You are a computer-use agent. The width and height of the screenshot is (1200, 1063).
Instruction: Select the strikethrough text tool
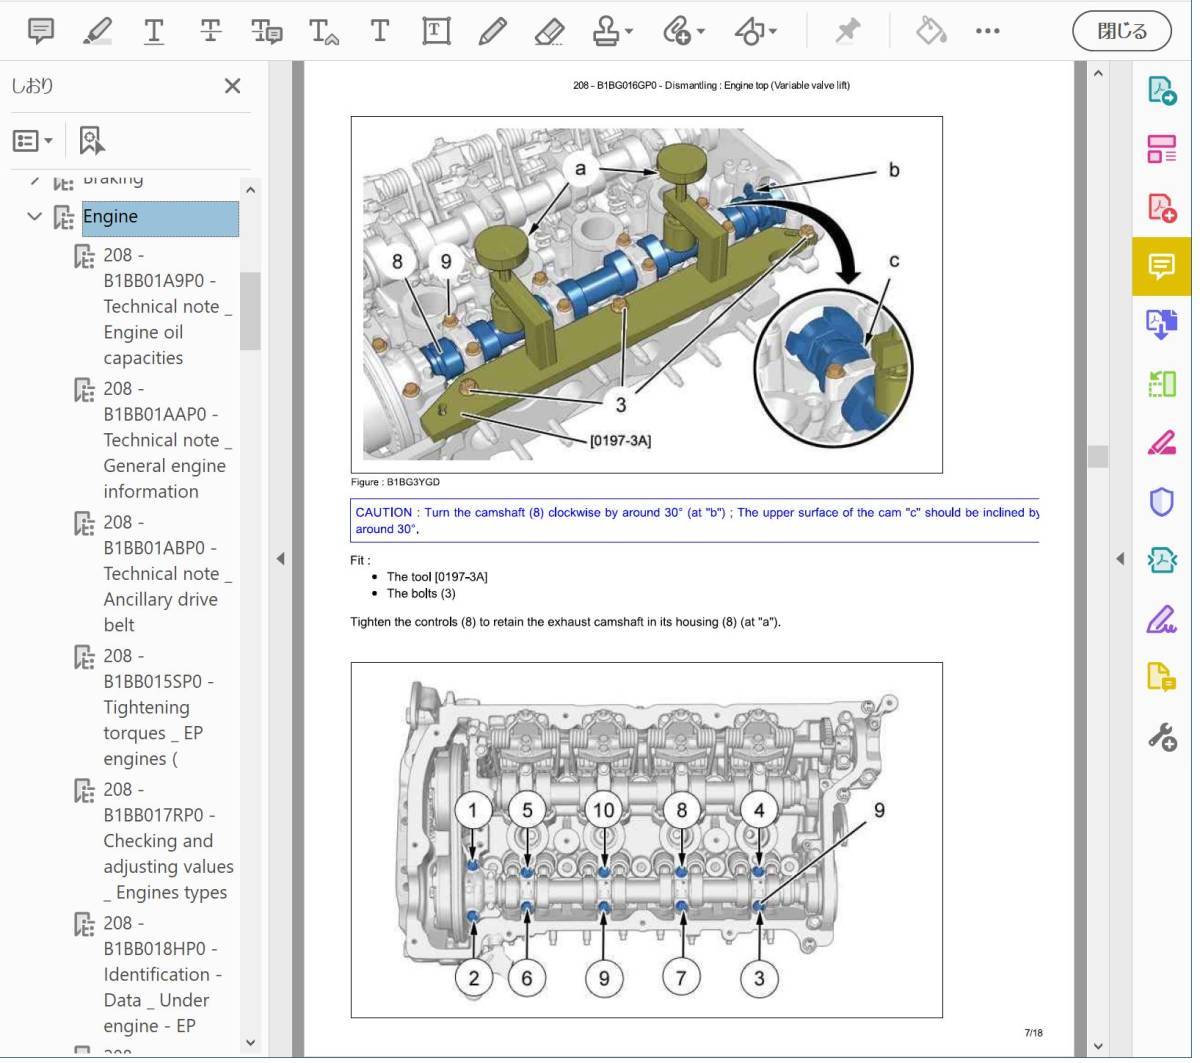coord(210,31)
